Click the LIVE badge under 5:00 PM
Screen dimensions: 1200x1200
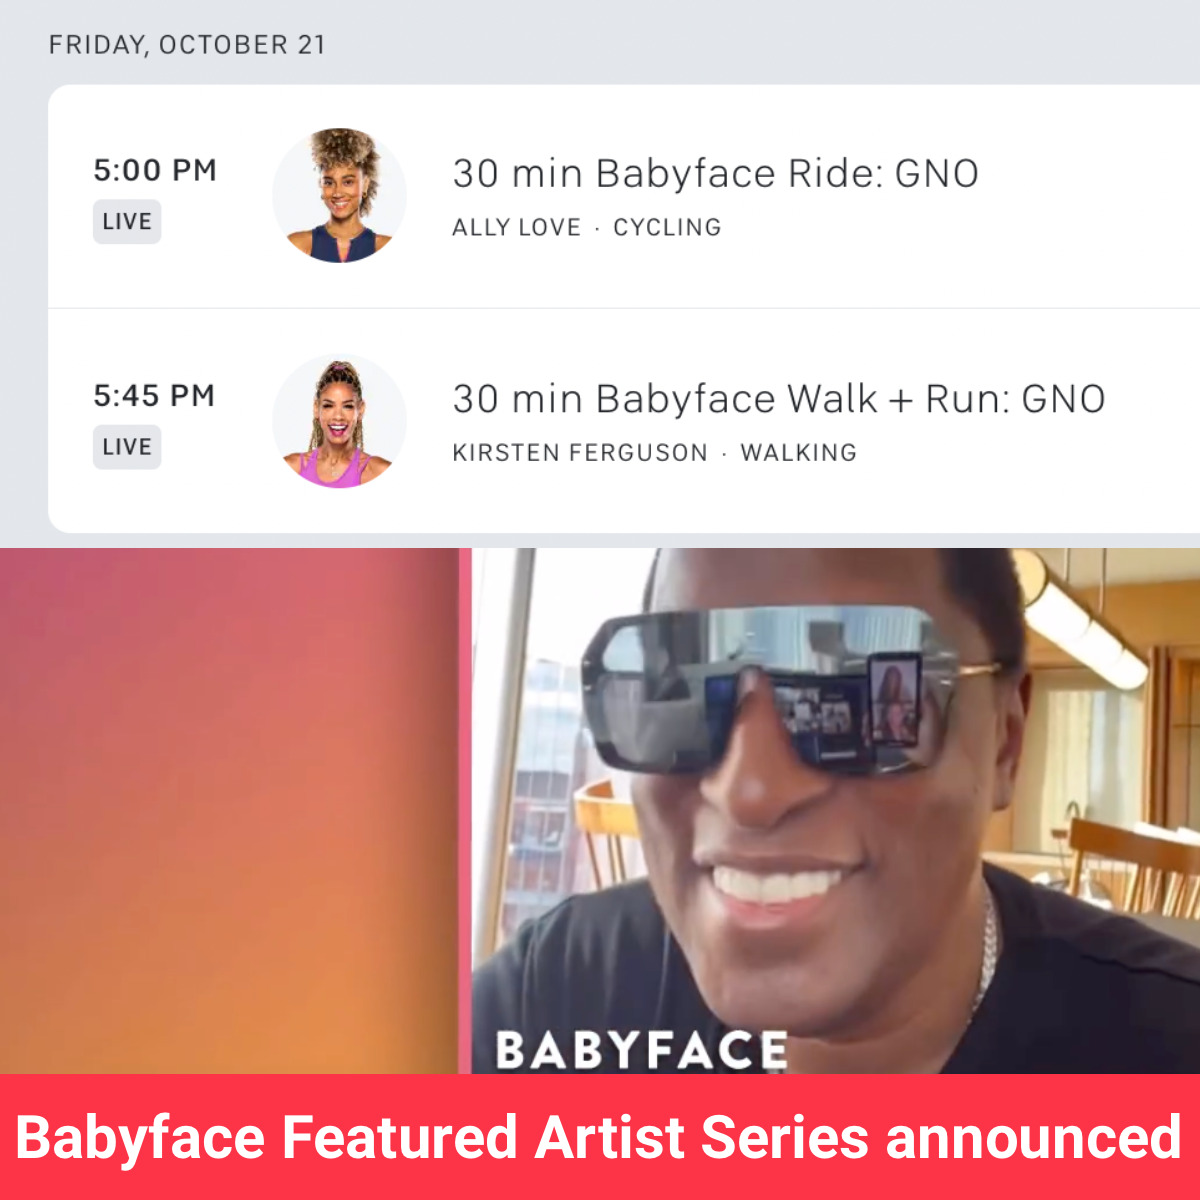click(x=127, y=222)
